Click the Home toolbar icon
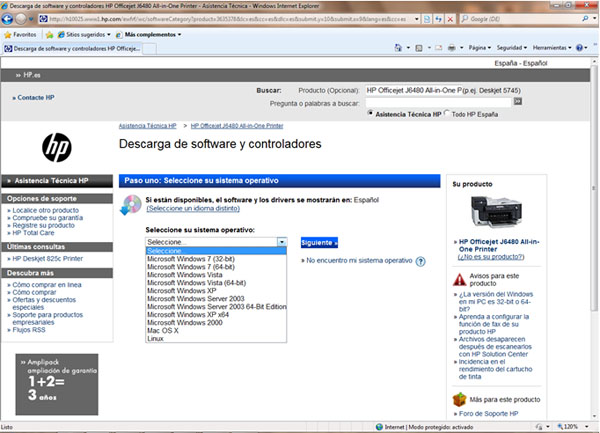The width and height of the screenshot is (600, 433). coord(398,48)
